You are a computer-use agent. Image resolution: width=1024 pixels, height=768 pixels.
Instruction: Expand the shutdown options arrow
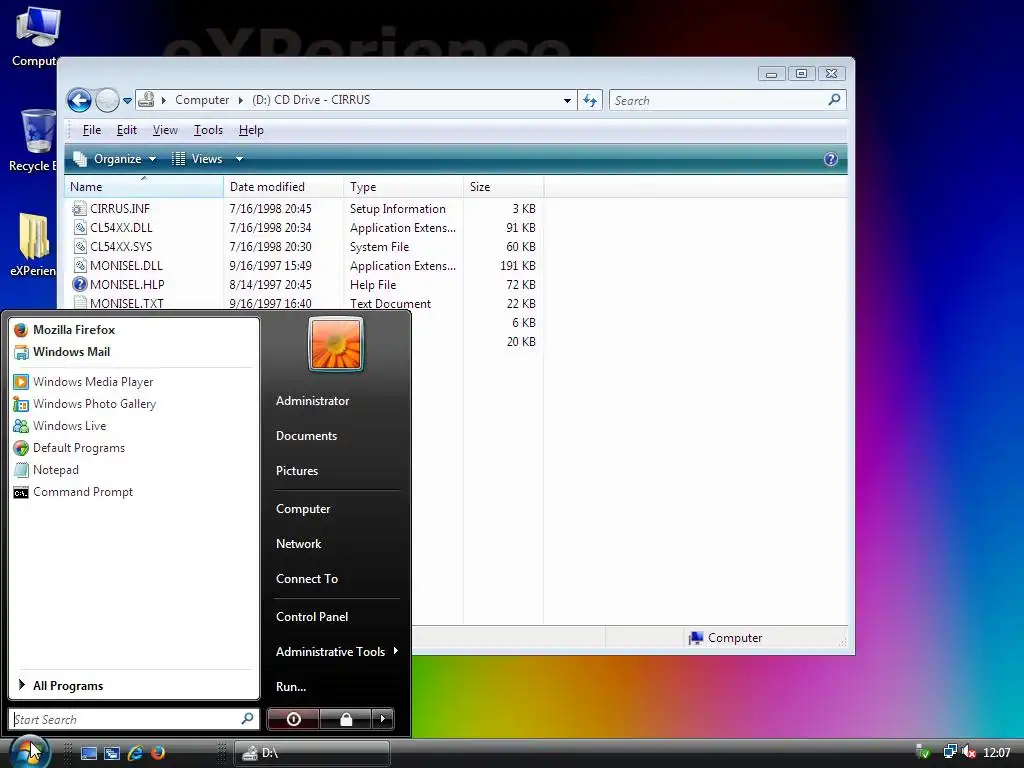pos(383,719)
